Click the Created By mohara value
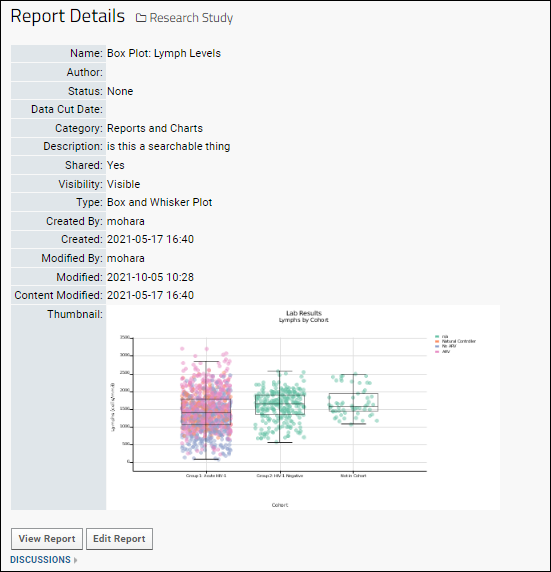This screenshot has width=551, height=572. (x=126, y=221)
